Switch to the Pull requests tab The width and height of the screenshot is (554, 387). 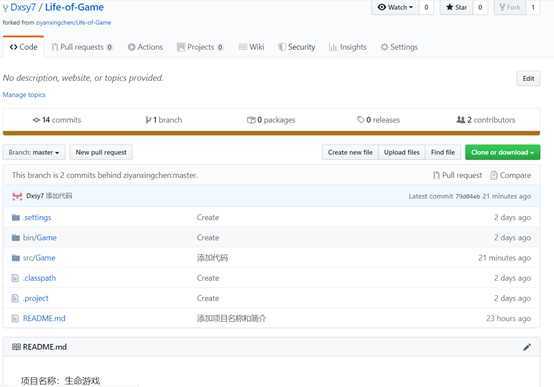(82, 47)
